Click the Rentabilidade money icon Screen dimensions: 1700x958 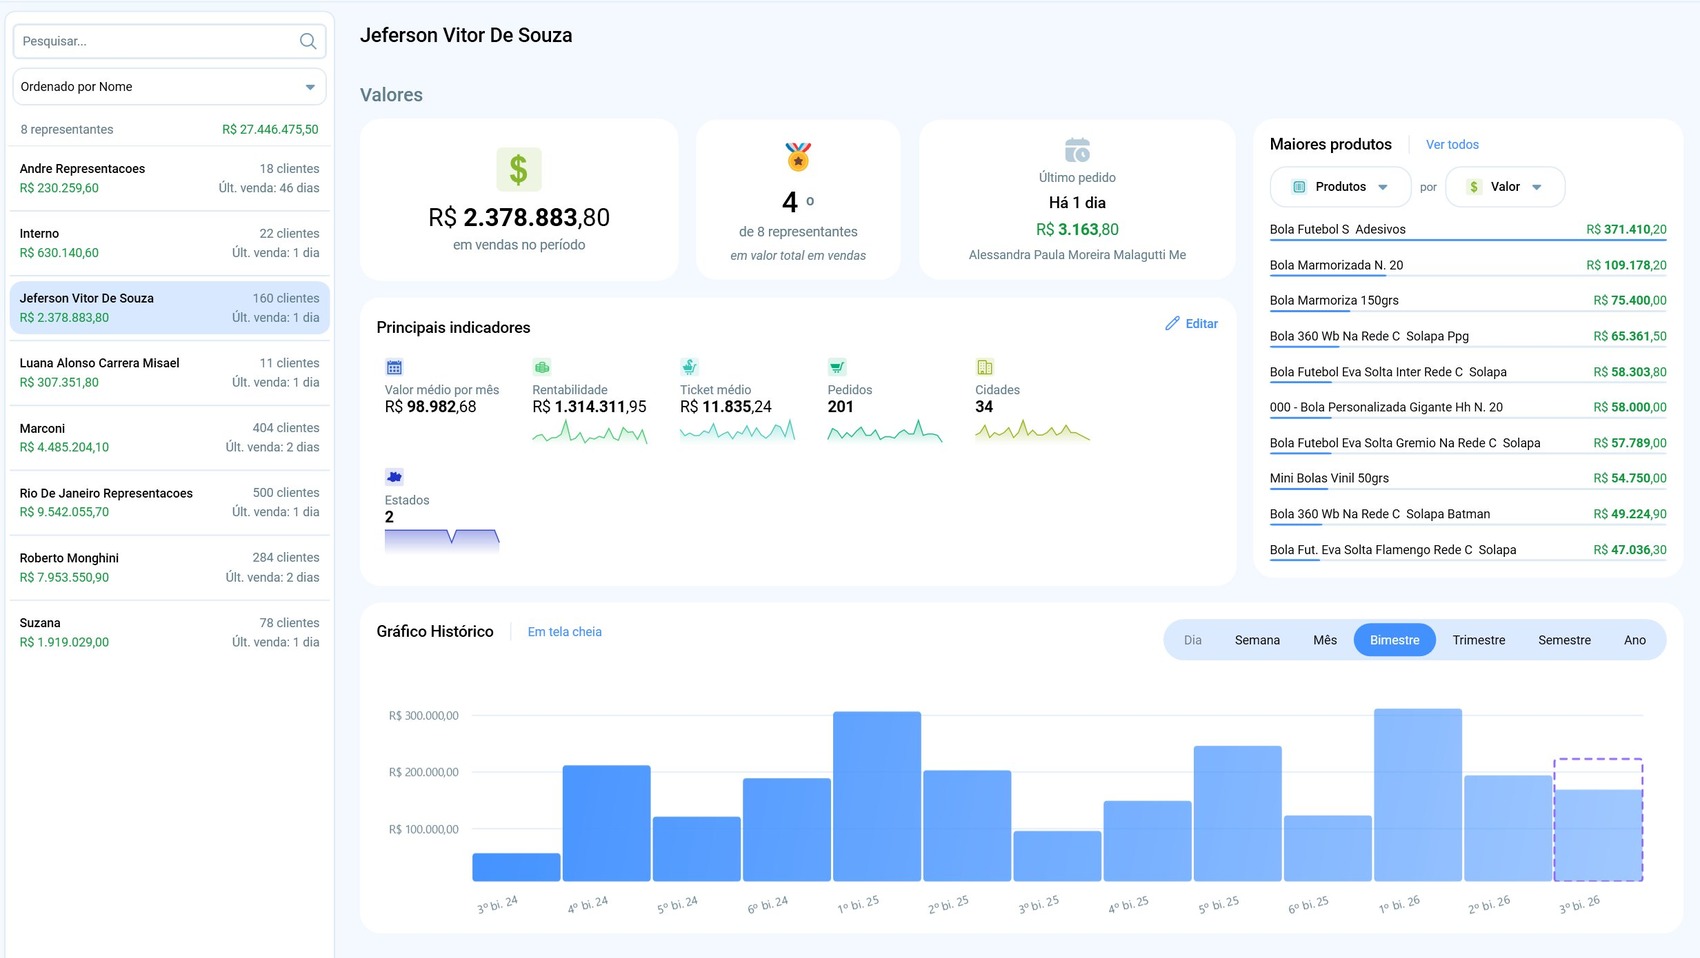point(542,367)
